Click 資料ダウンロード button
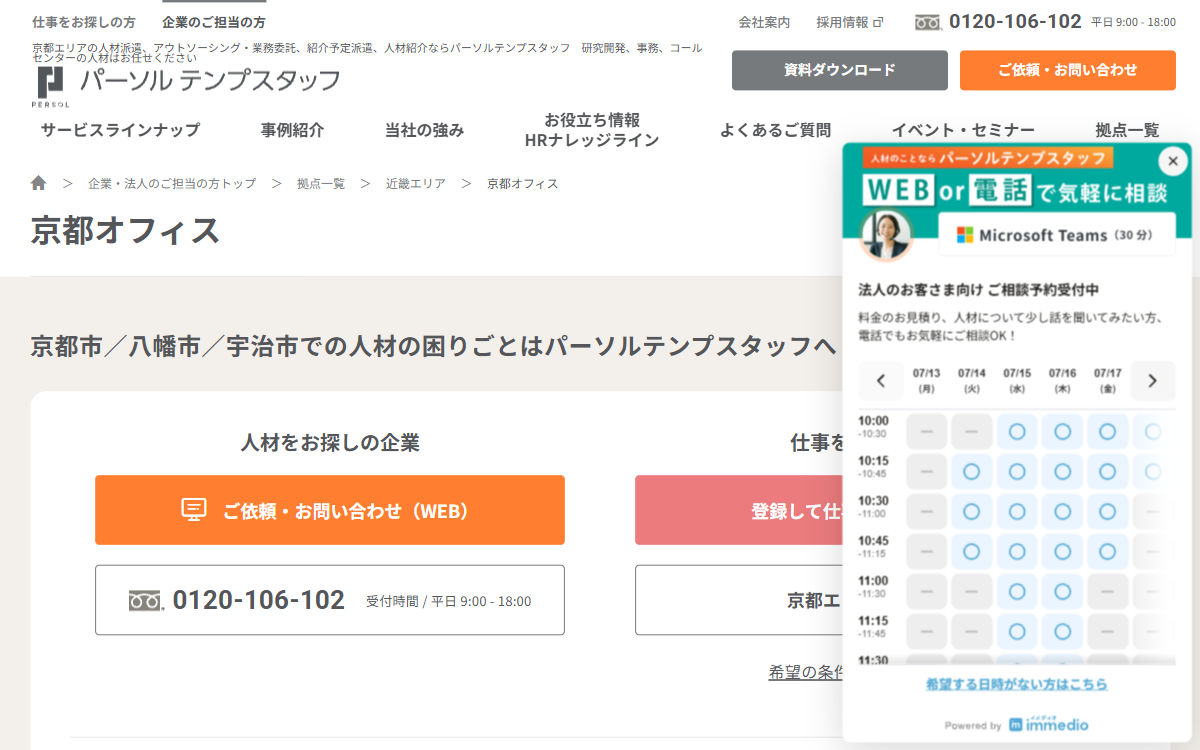Image resolution: width=1200 pixels, height=750 pixels. (x=840, y=70)
